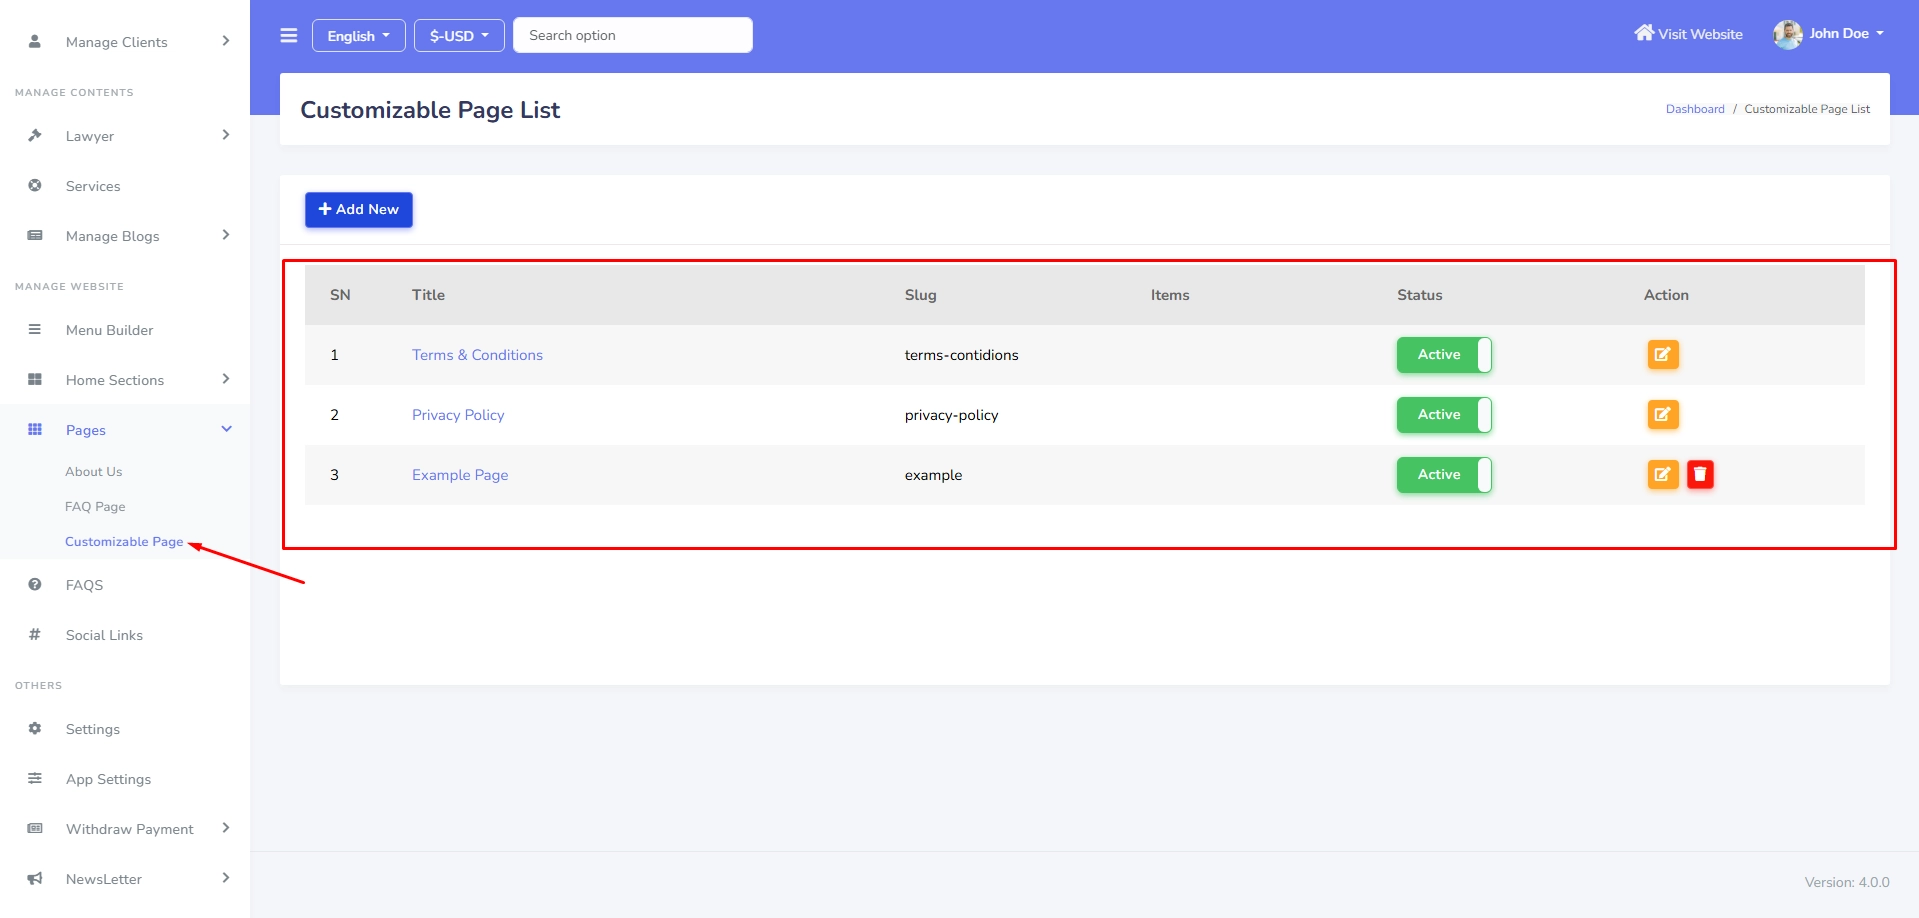Edit the Privacy Policy page
The width and height of the screenshot is (1919, 918).
click(x=1663, y=415)
